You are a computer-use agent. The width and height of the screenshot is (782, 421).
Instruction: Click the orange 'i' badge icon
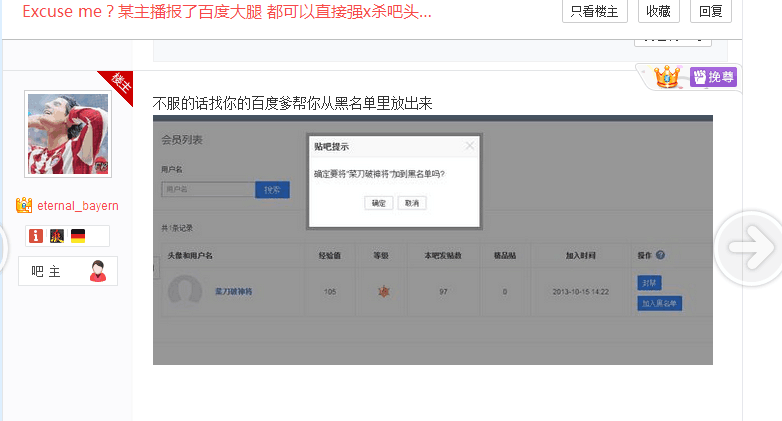point(36,235)
